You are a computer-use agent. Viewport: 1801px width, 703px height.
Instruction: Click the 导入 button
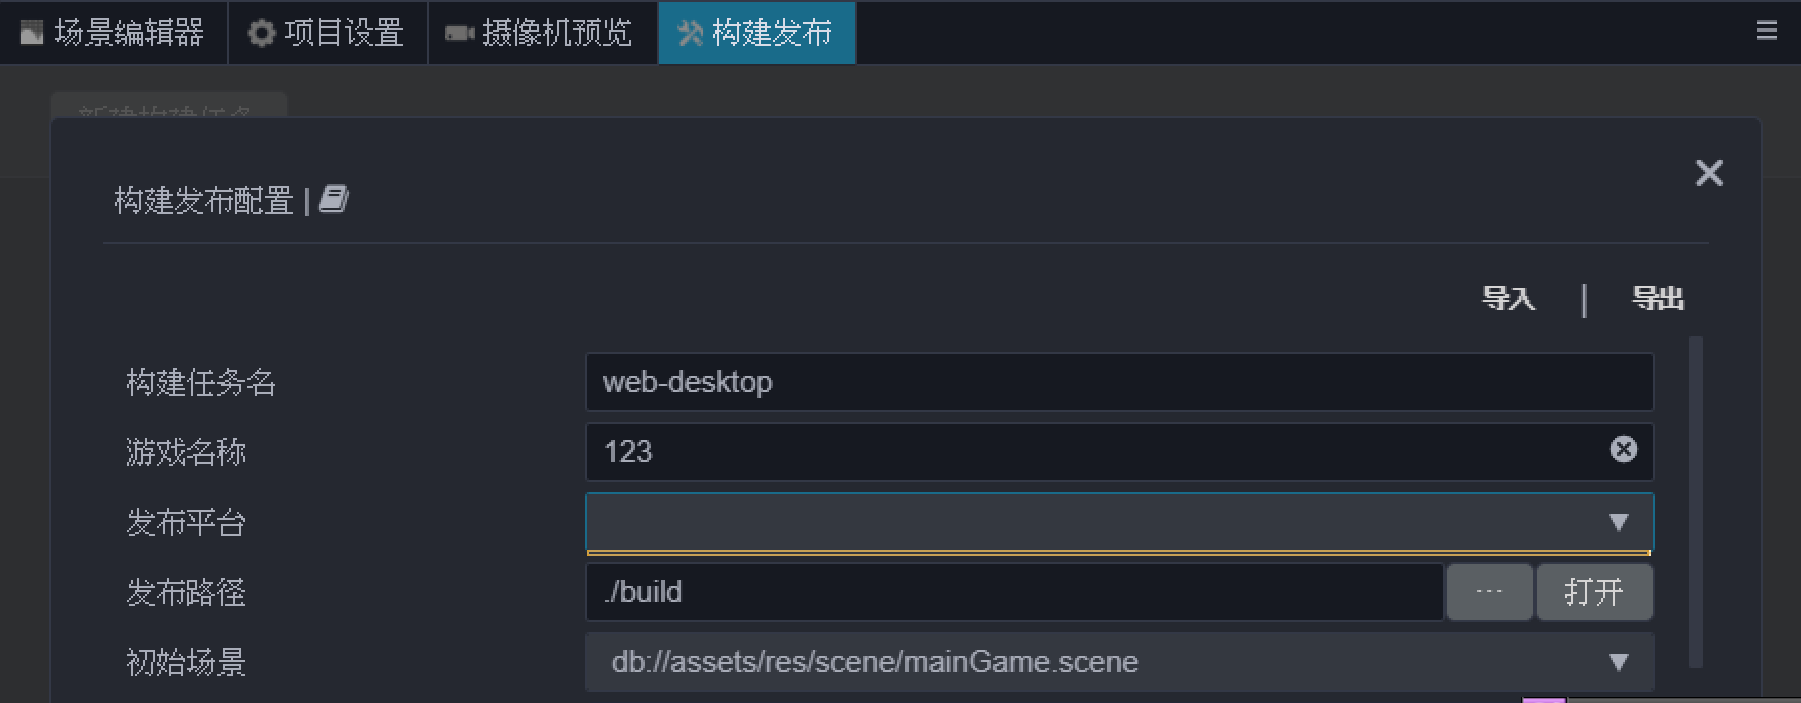(x=1508, y=298)
